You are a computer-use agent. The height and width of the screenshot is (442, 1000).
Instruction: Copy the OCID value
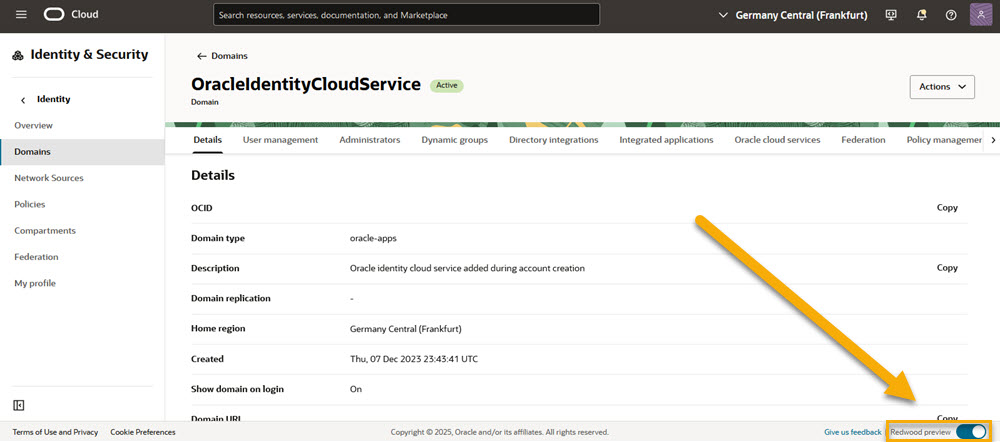[x=947, y=208]
